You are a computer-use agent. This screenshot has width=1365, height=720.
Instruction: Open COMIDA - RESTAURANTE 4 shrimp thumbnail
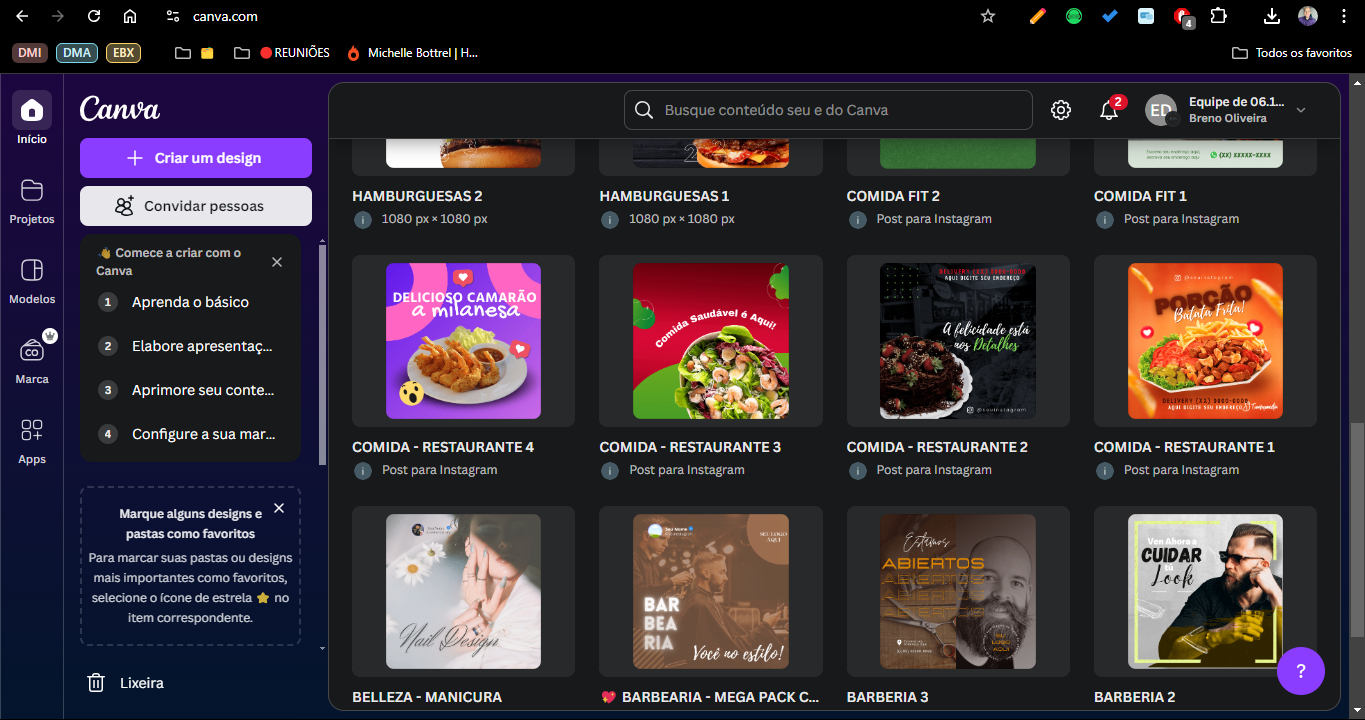coord(464,341)
